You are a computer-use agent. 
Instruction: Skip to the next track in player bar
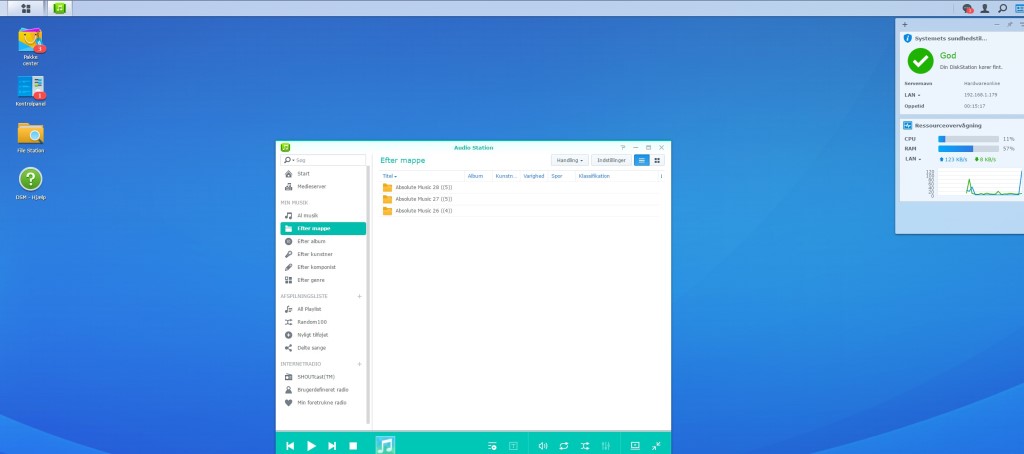332,446
